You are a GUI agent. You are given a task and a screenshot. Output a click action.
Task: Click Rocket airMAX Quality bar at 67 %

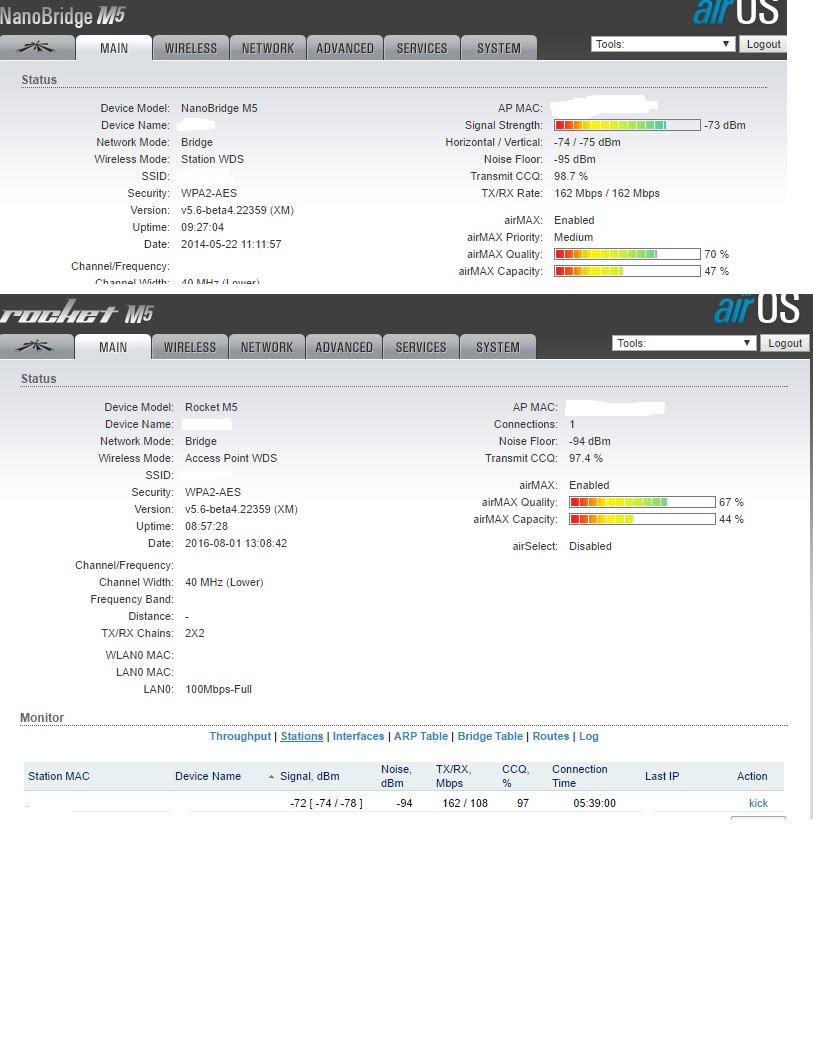tap(642, 502)
